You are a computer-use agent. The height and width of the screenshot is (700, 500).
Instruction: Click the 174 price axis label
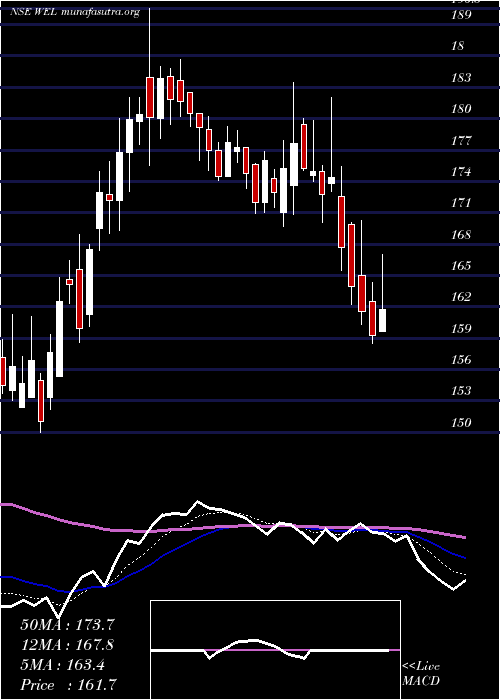[462, 172]
